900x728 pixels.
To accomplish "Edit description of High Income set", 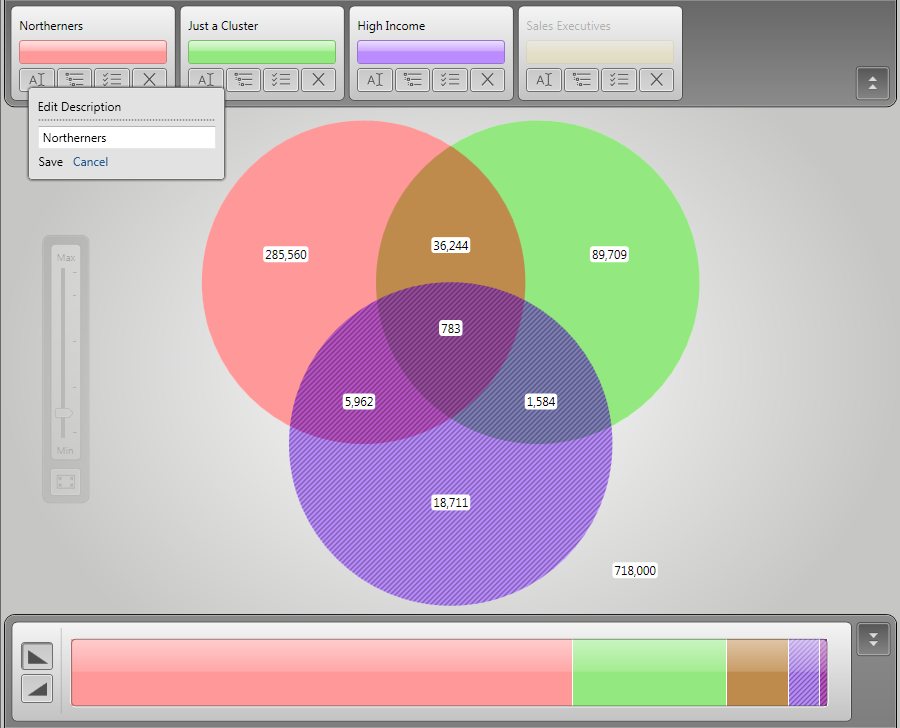I will (x=375, y=80).
